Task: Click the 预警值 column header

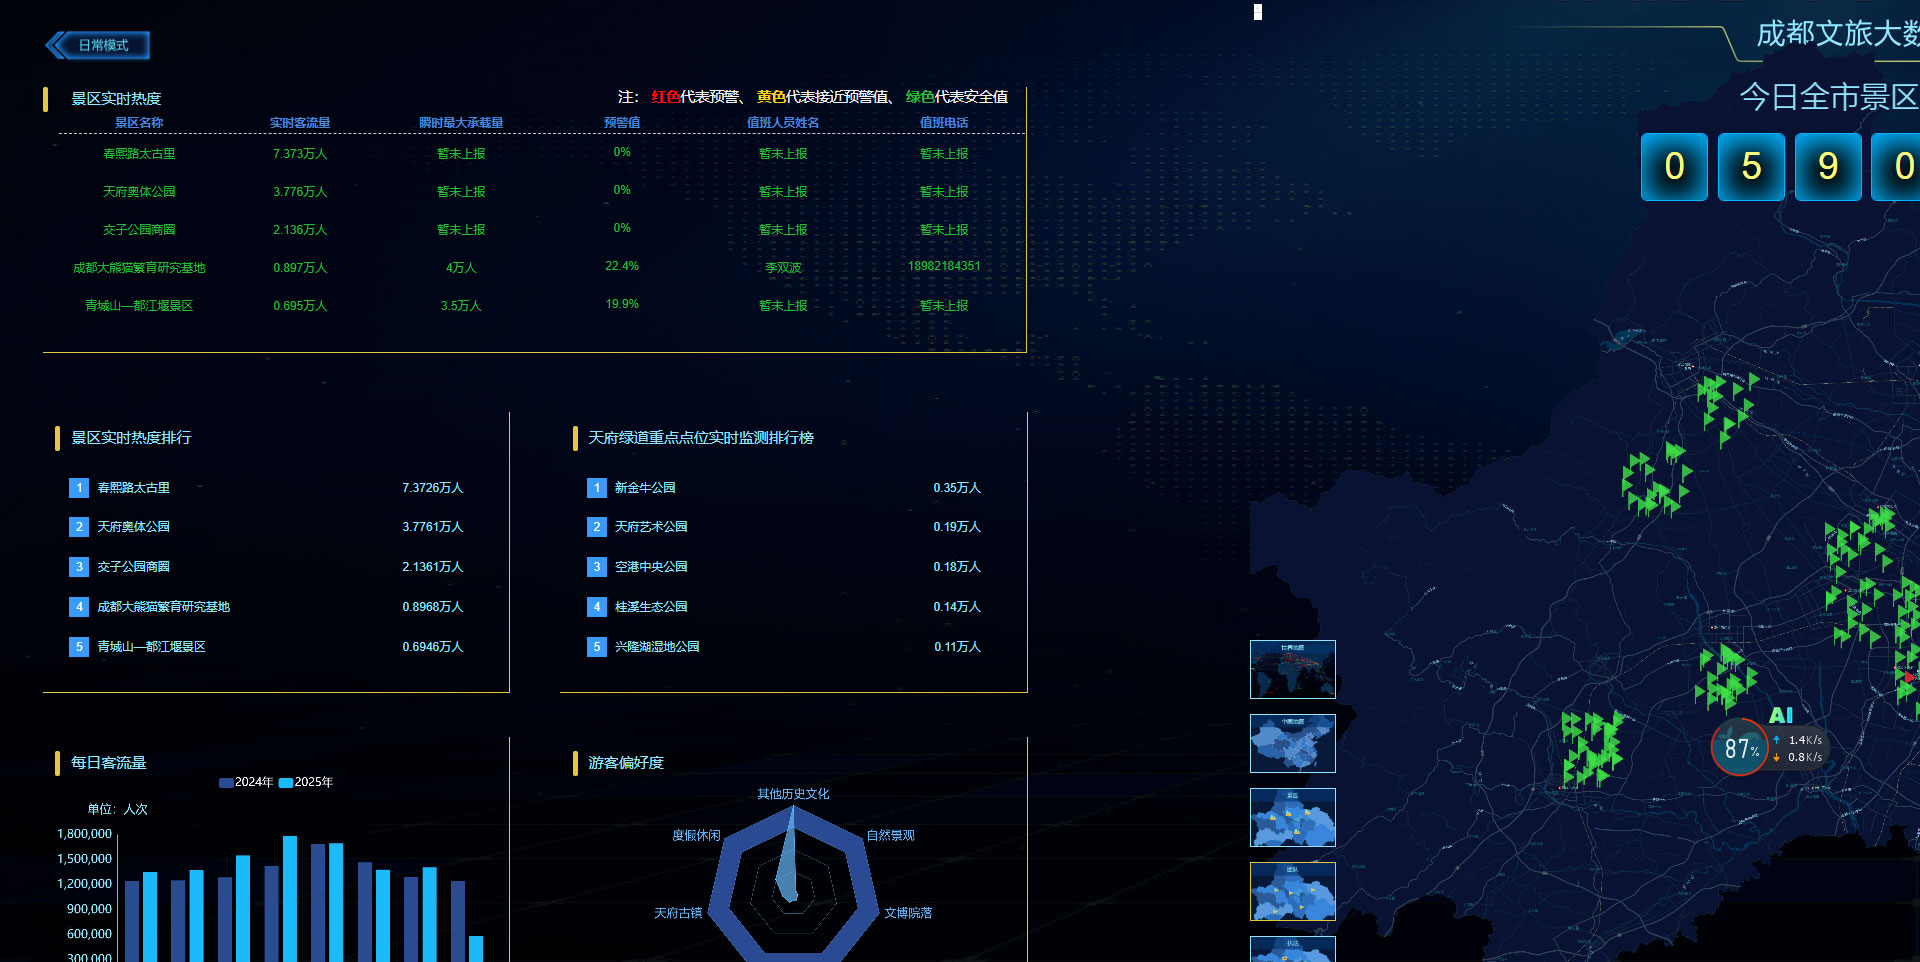Action: [622, 123]
